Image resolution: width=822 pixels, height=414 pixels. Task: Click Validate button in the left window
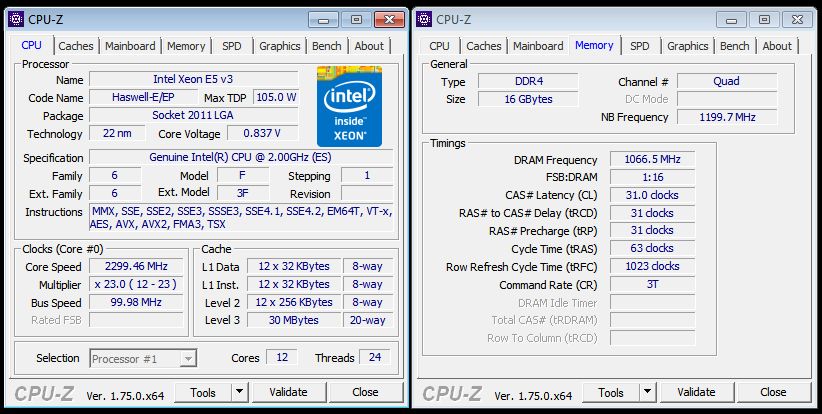288,392
